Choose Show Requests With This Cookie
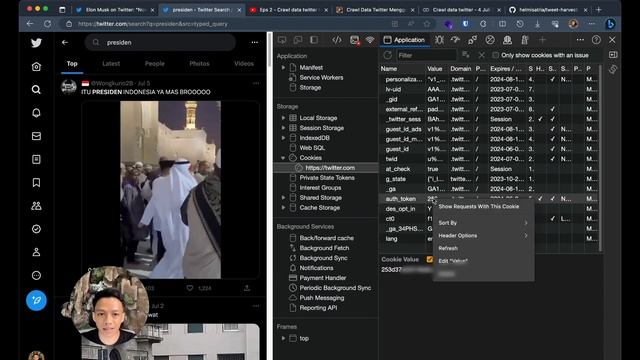The image size is (640, 360). [483, 207]
